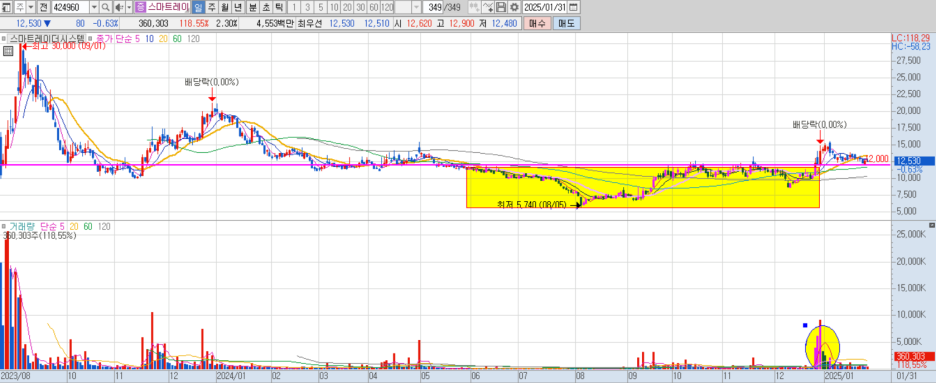Select the 20 interval button

[347, 7]
